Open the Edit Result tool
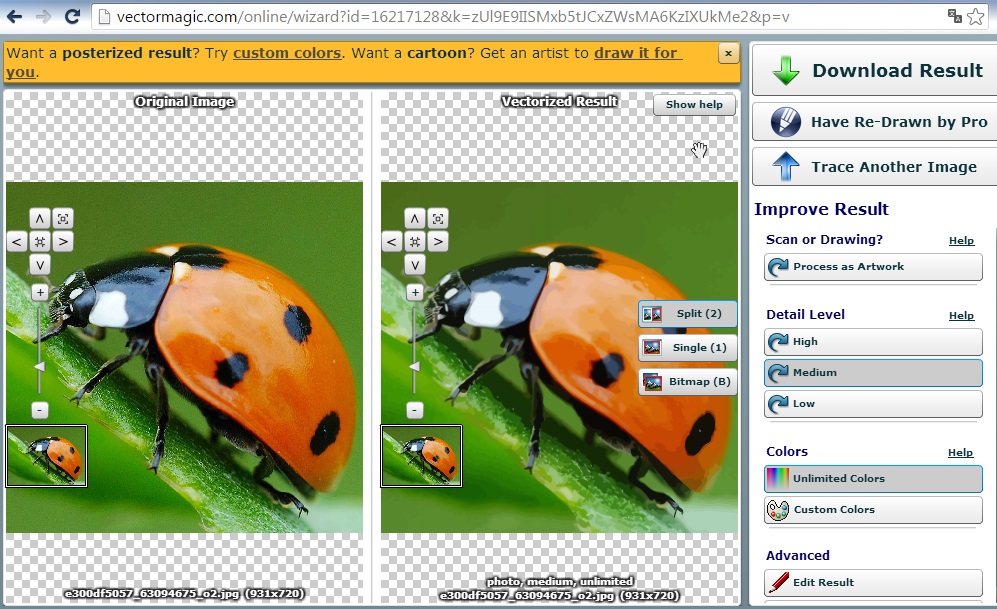 [873, 582]
